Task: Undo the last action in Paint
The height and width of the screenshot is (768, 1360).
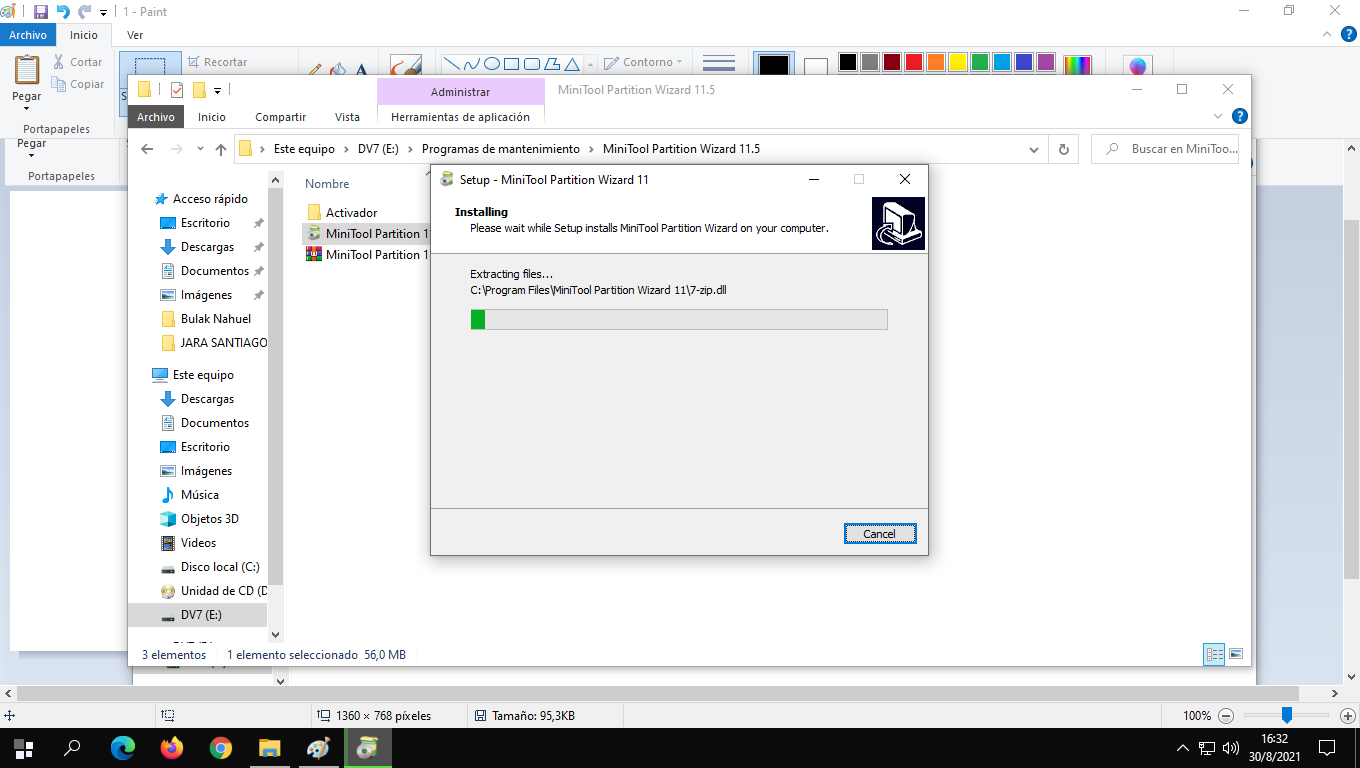Action: 63,12
